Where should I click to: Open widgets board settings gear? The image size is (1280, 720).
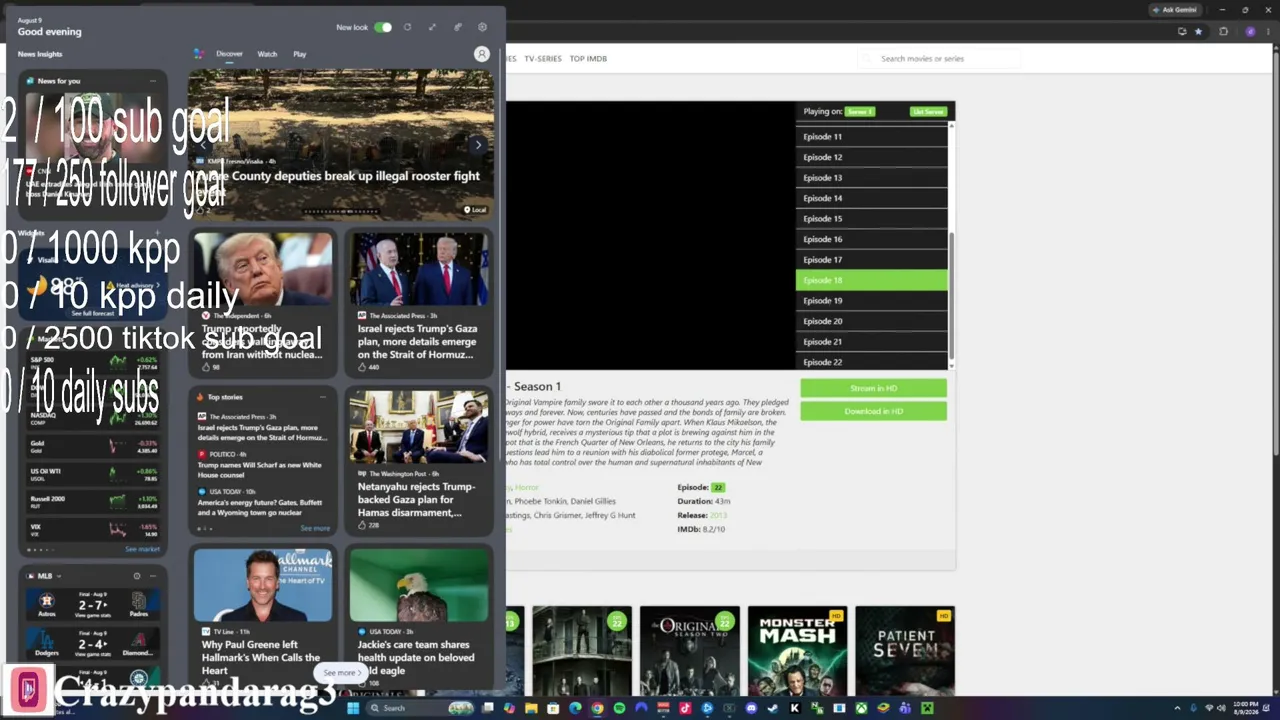pos(482,27)
